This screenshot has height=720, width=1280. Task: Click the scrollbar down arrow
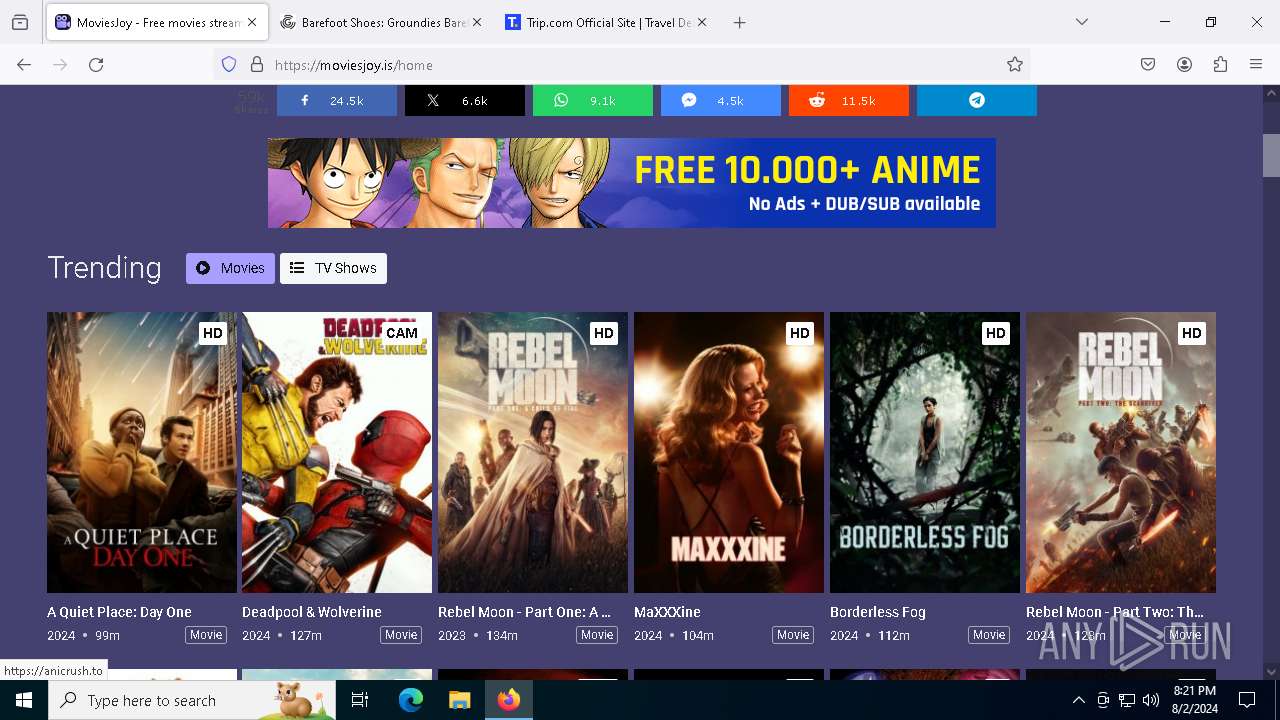pyautogui.click(x=1271, y=672)
